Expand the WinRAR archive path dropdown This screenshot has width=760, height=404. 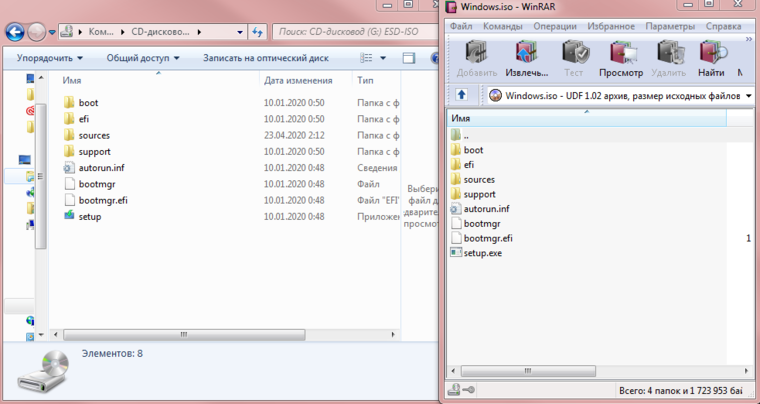click(748, 96)
